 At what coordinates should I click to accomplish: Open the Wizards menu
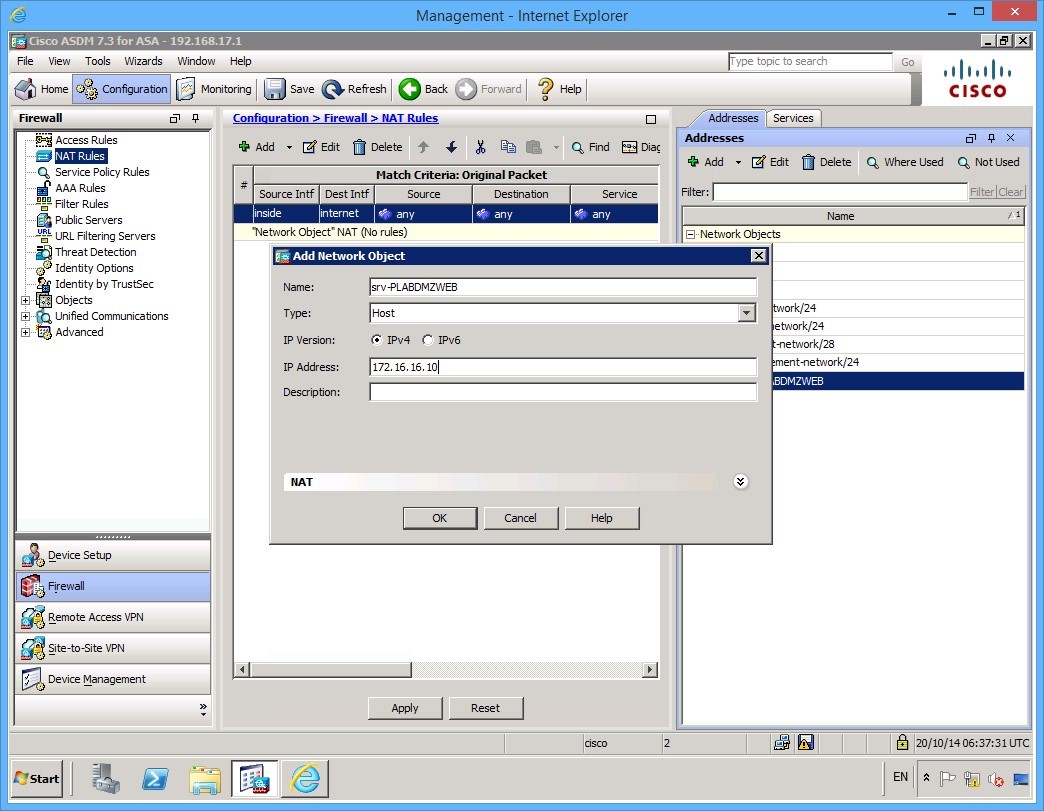(143, 61)
